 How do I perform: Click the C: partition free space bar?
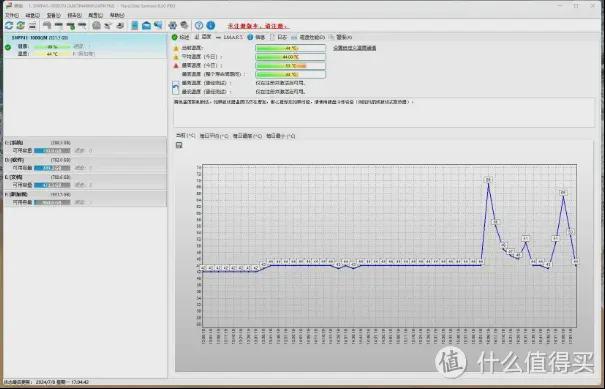52,151
